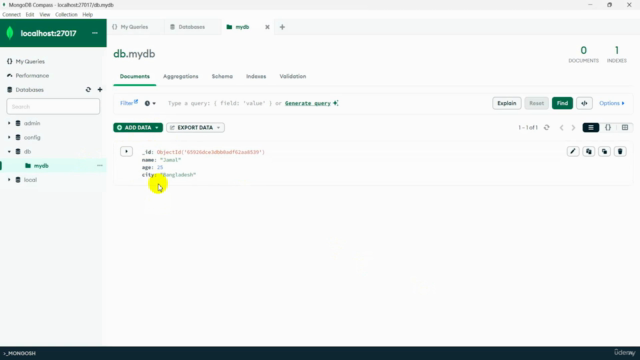Refresh the databases list icon
Viewport: 640px width, 360px height.
88,90
